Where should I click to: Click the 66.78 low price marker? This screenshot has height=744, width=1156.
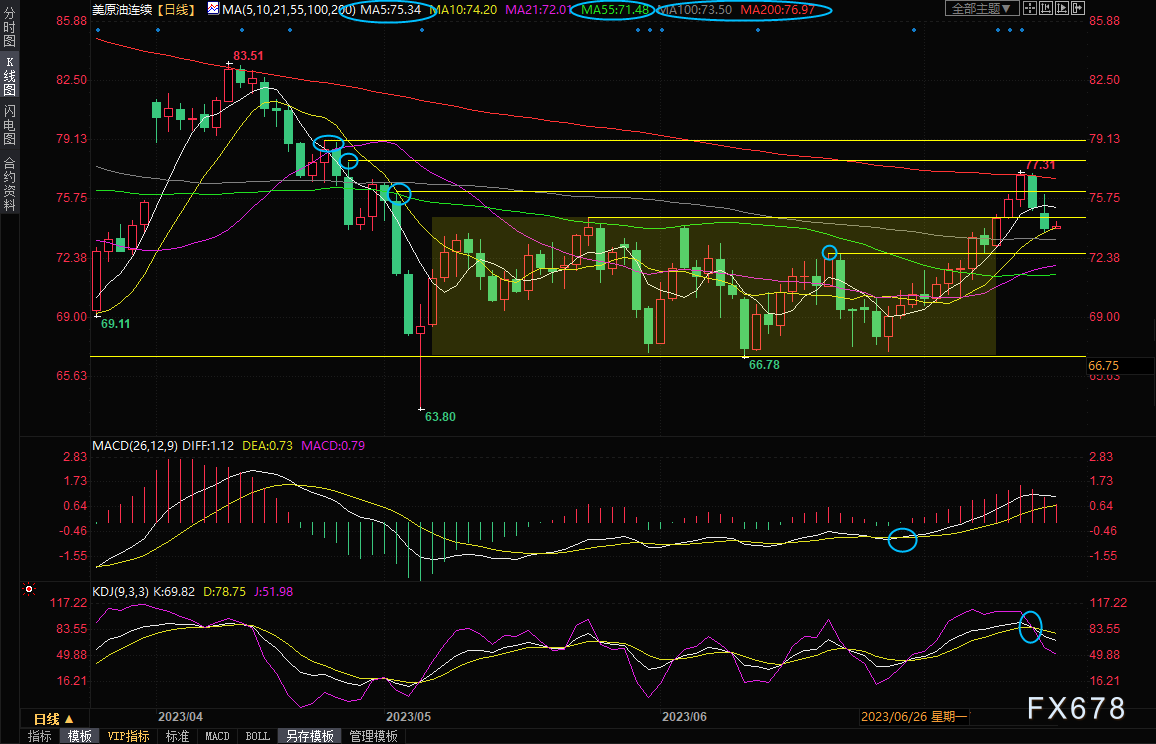pos(765,365)
